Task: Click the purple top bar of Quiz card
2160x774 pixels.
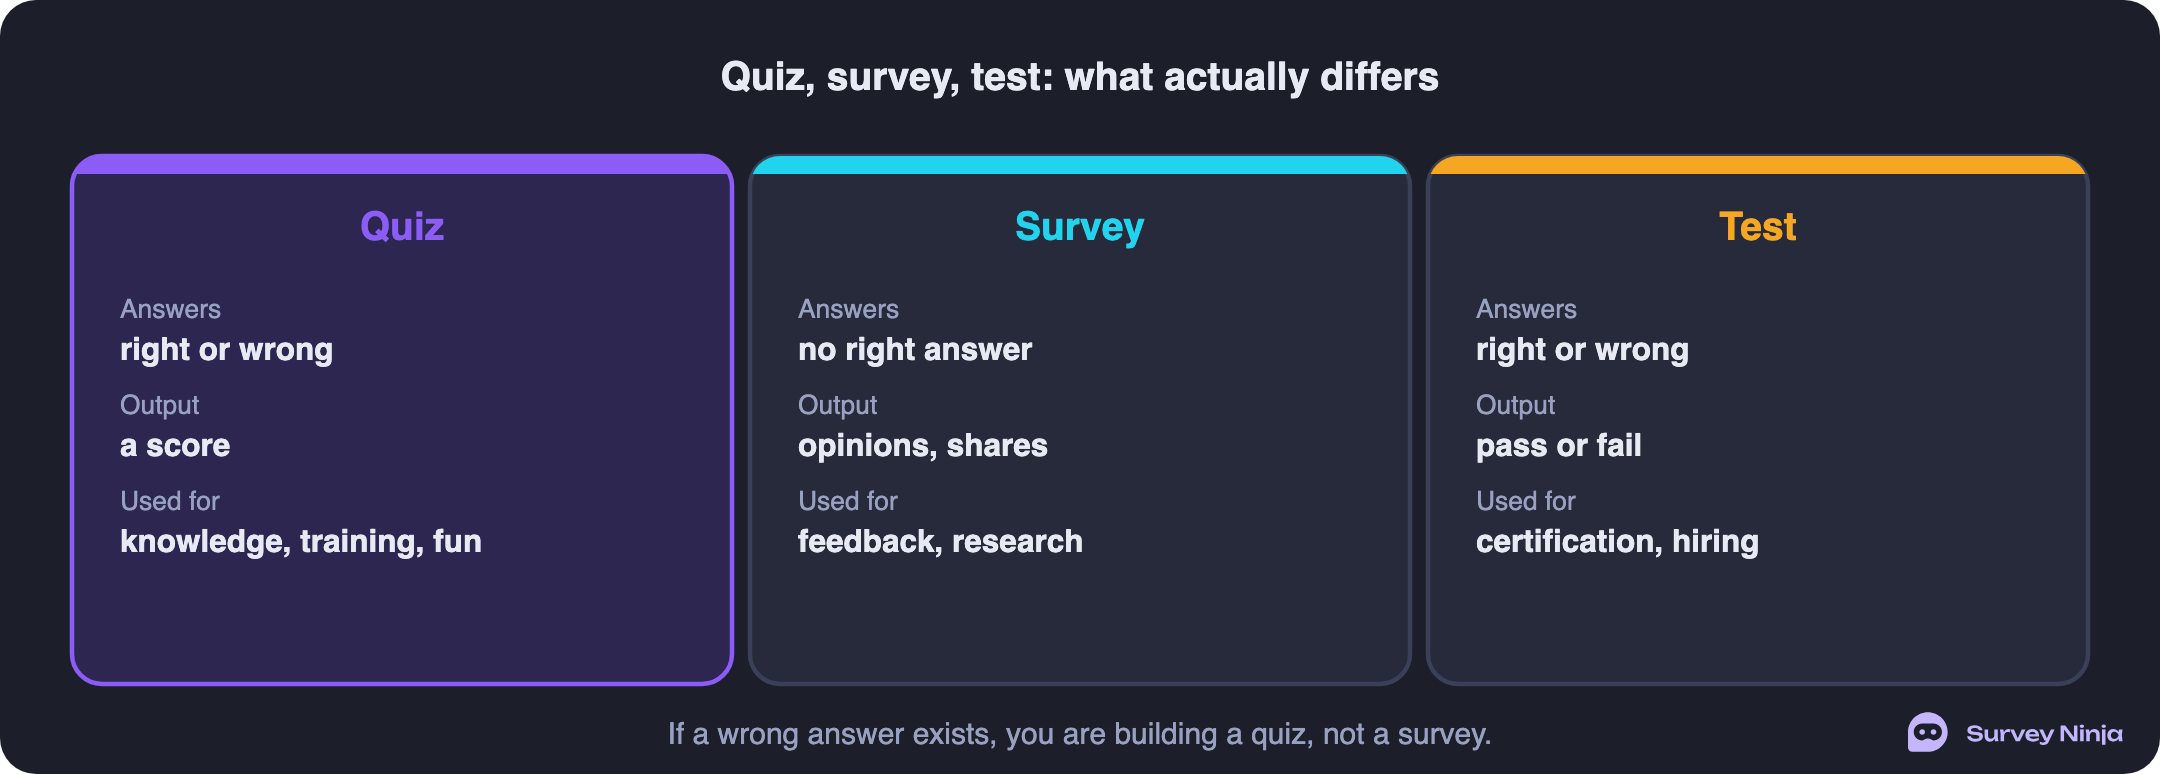Action: click(x=402, y=164)
